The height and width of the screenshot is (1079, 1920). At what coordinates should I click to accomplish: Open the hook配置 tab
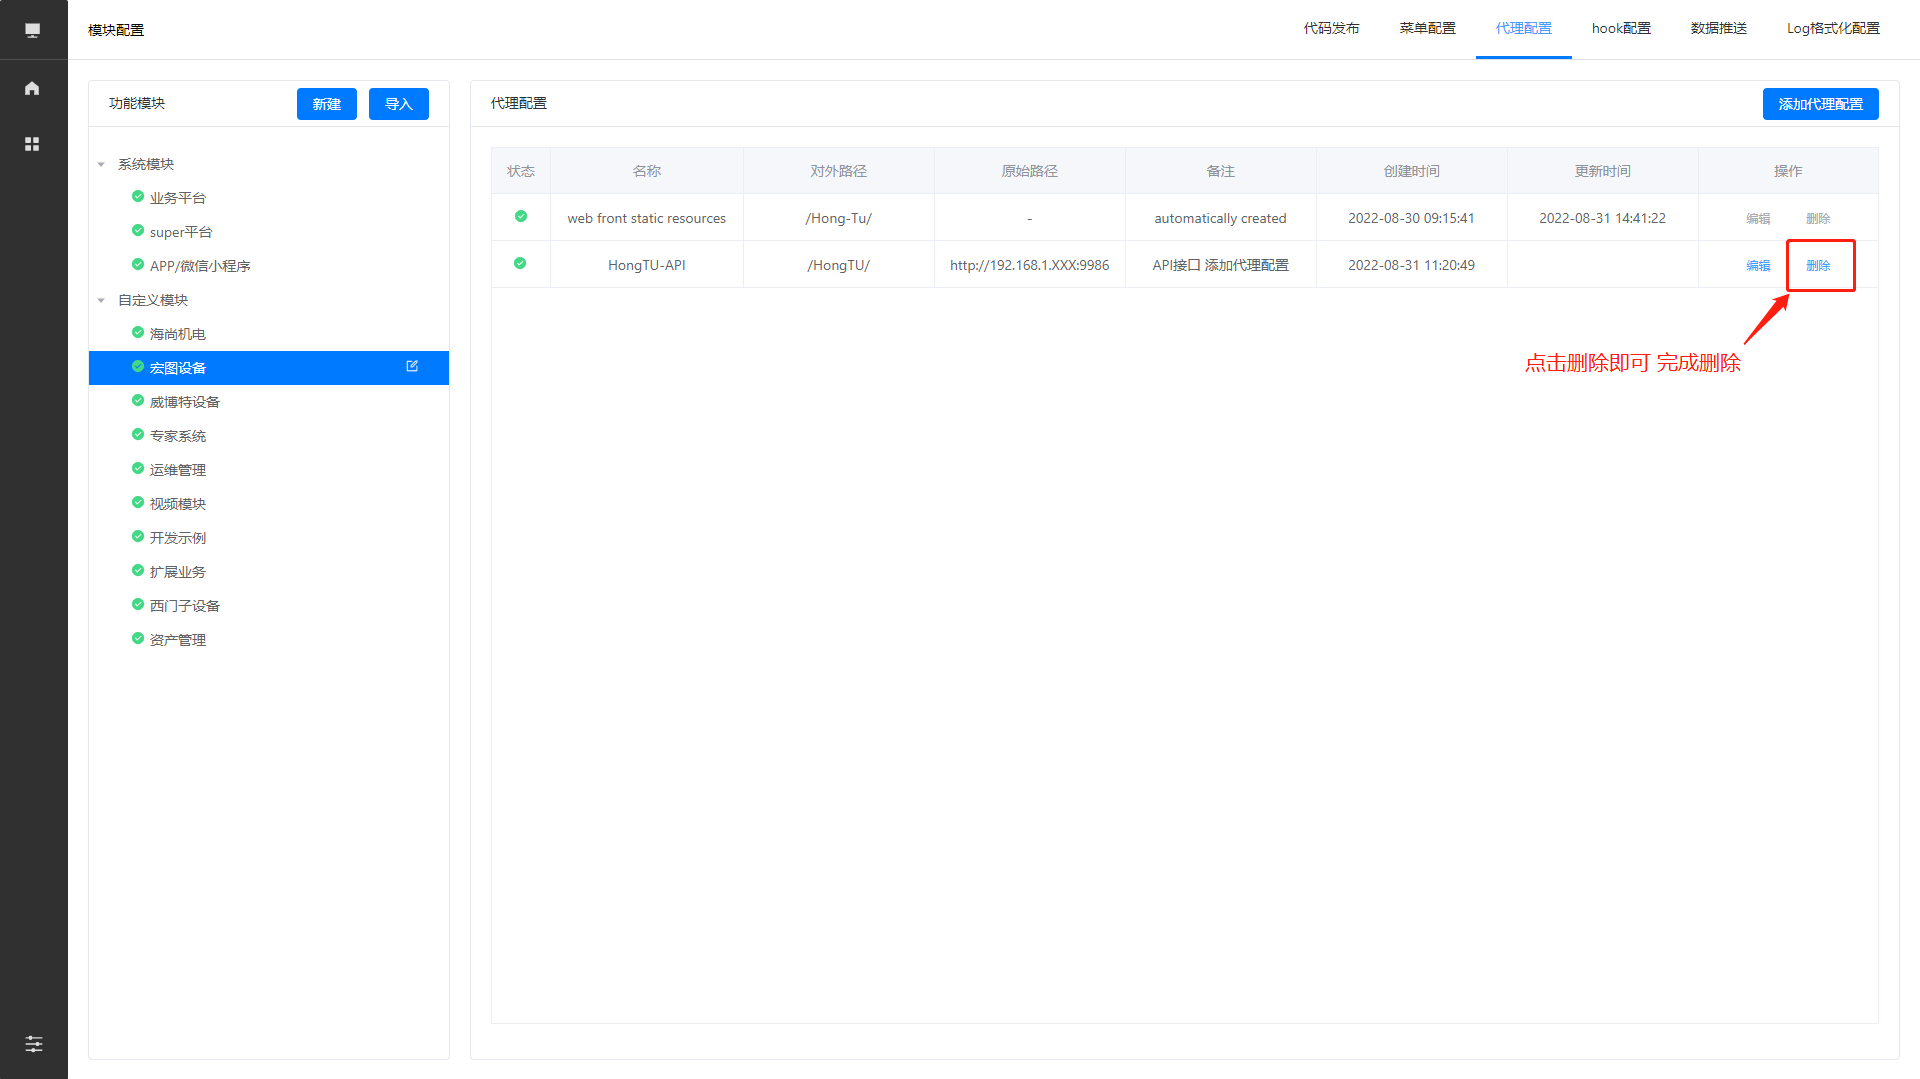1621,29
